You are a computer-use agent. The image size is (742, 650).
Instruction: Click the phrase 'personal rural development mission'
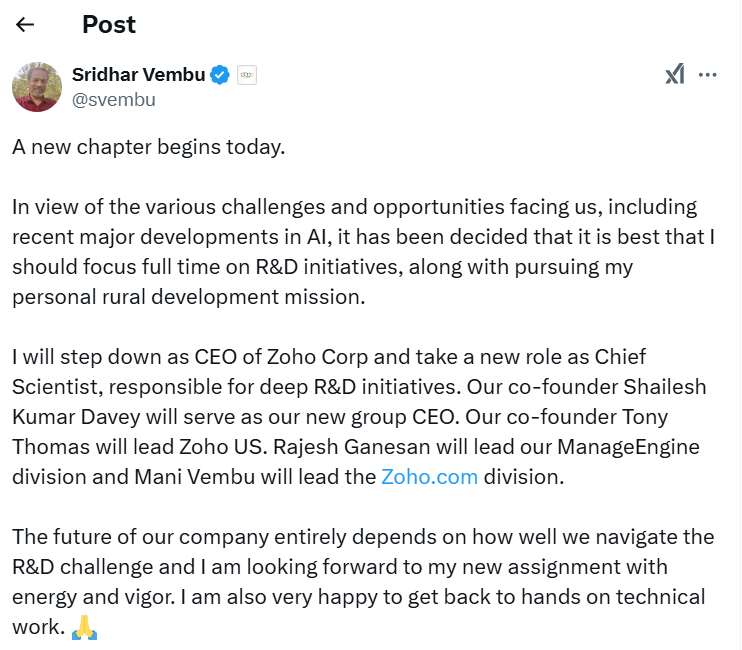point(188,297)
